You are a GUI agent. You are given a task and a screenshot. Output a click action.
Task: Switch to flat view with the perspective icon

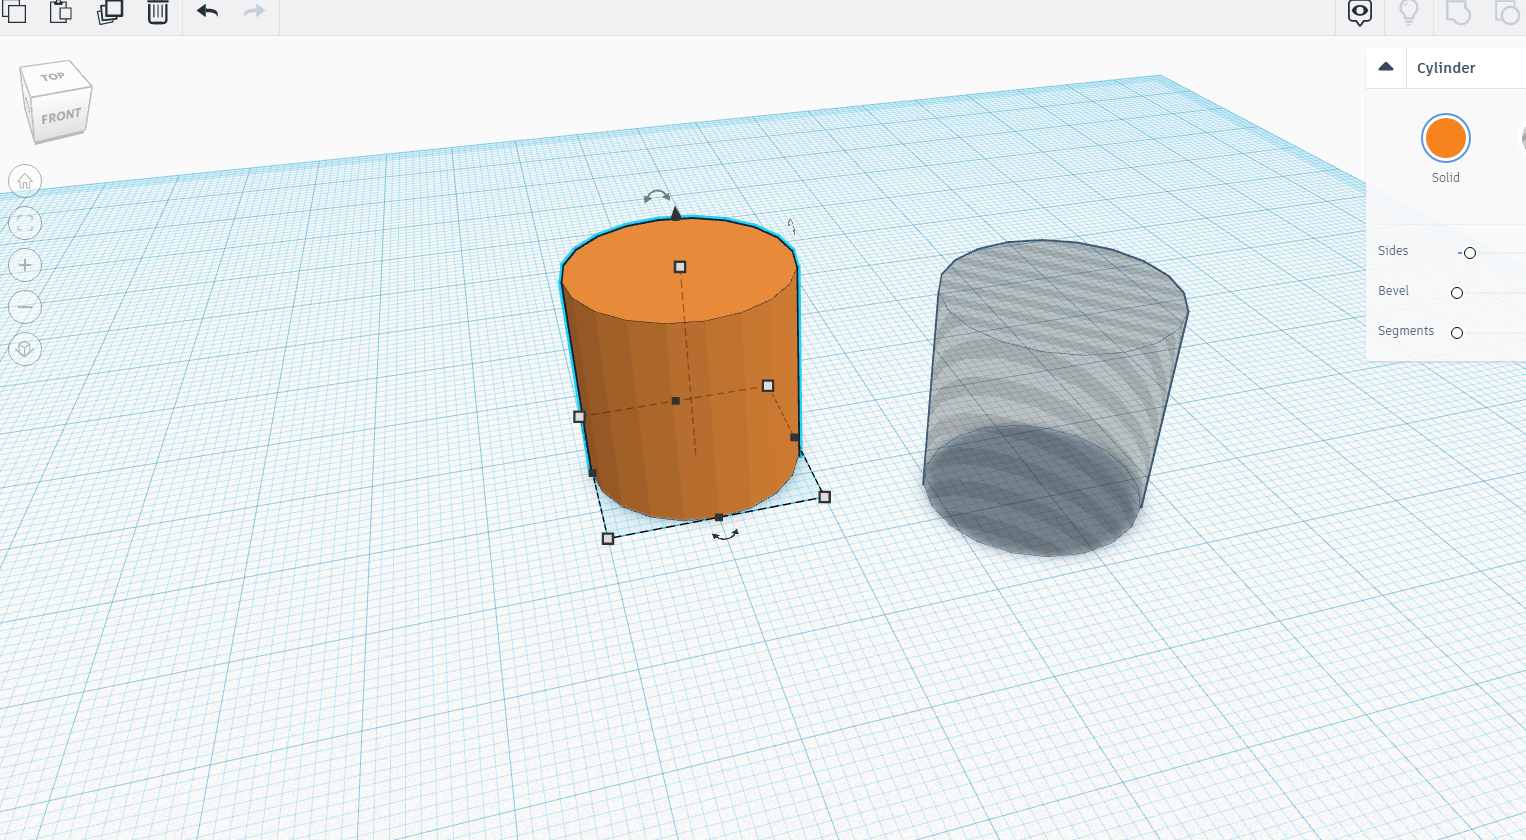point(24,349)
